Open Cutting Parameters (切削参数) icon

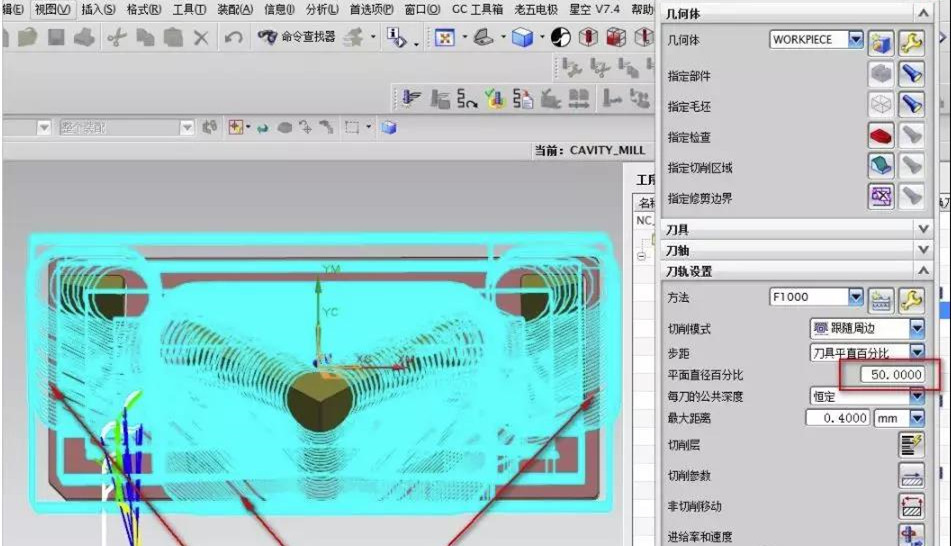point(910,476)
